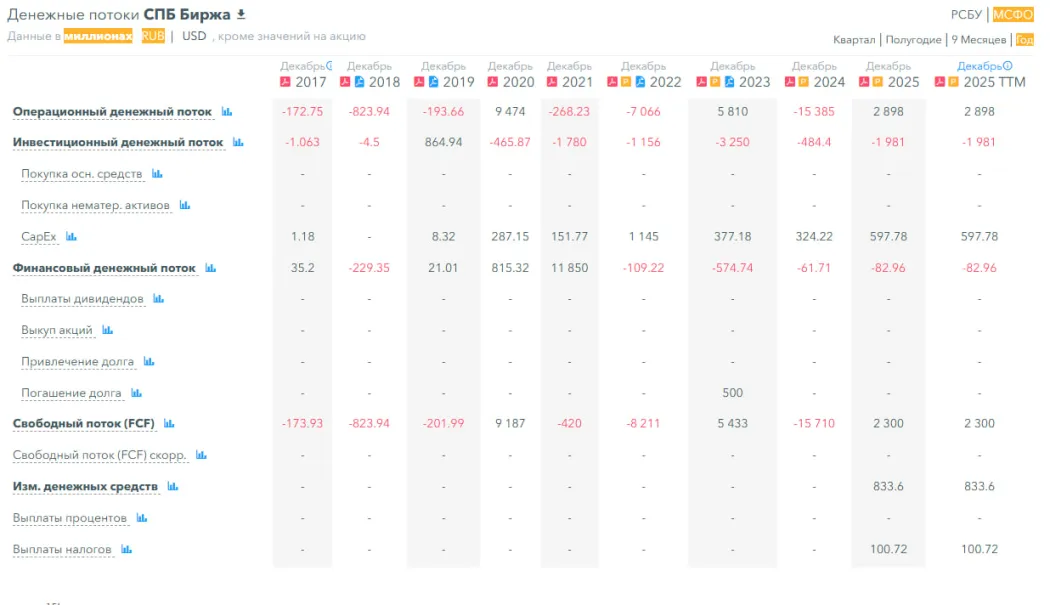Click the info icon by Декабрь 2025 TTM
This screenshot has height=605, width=1050.
pyautogui.click(x=1008, y=66)
